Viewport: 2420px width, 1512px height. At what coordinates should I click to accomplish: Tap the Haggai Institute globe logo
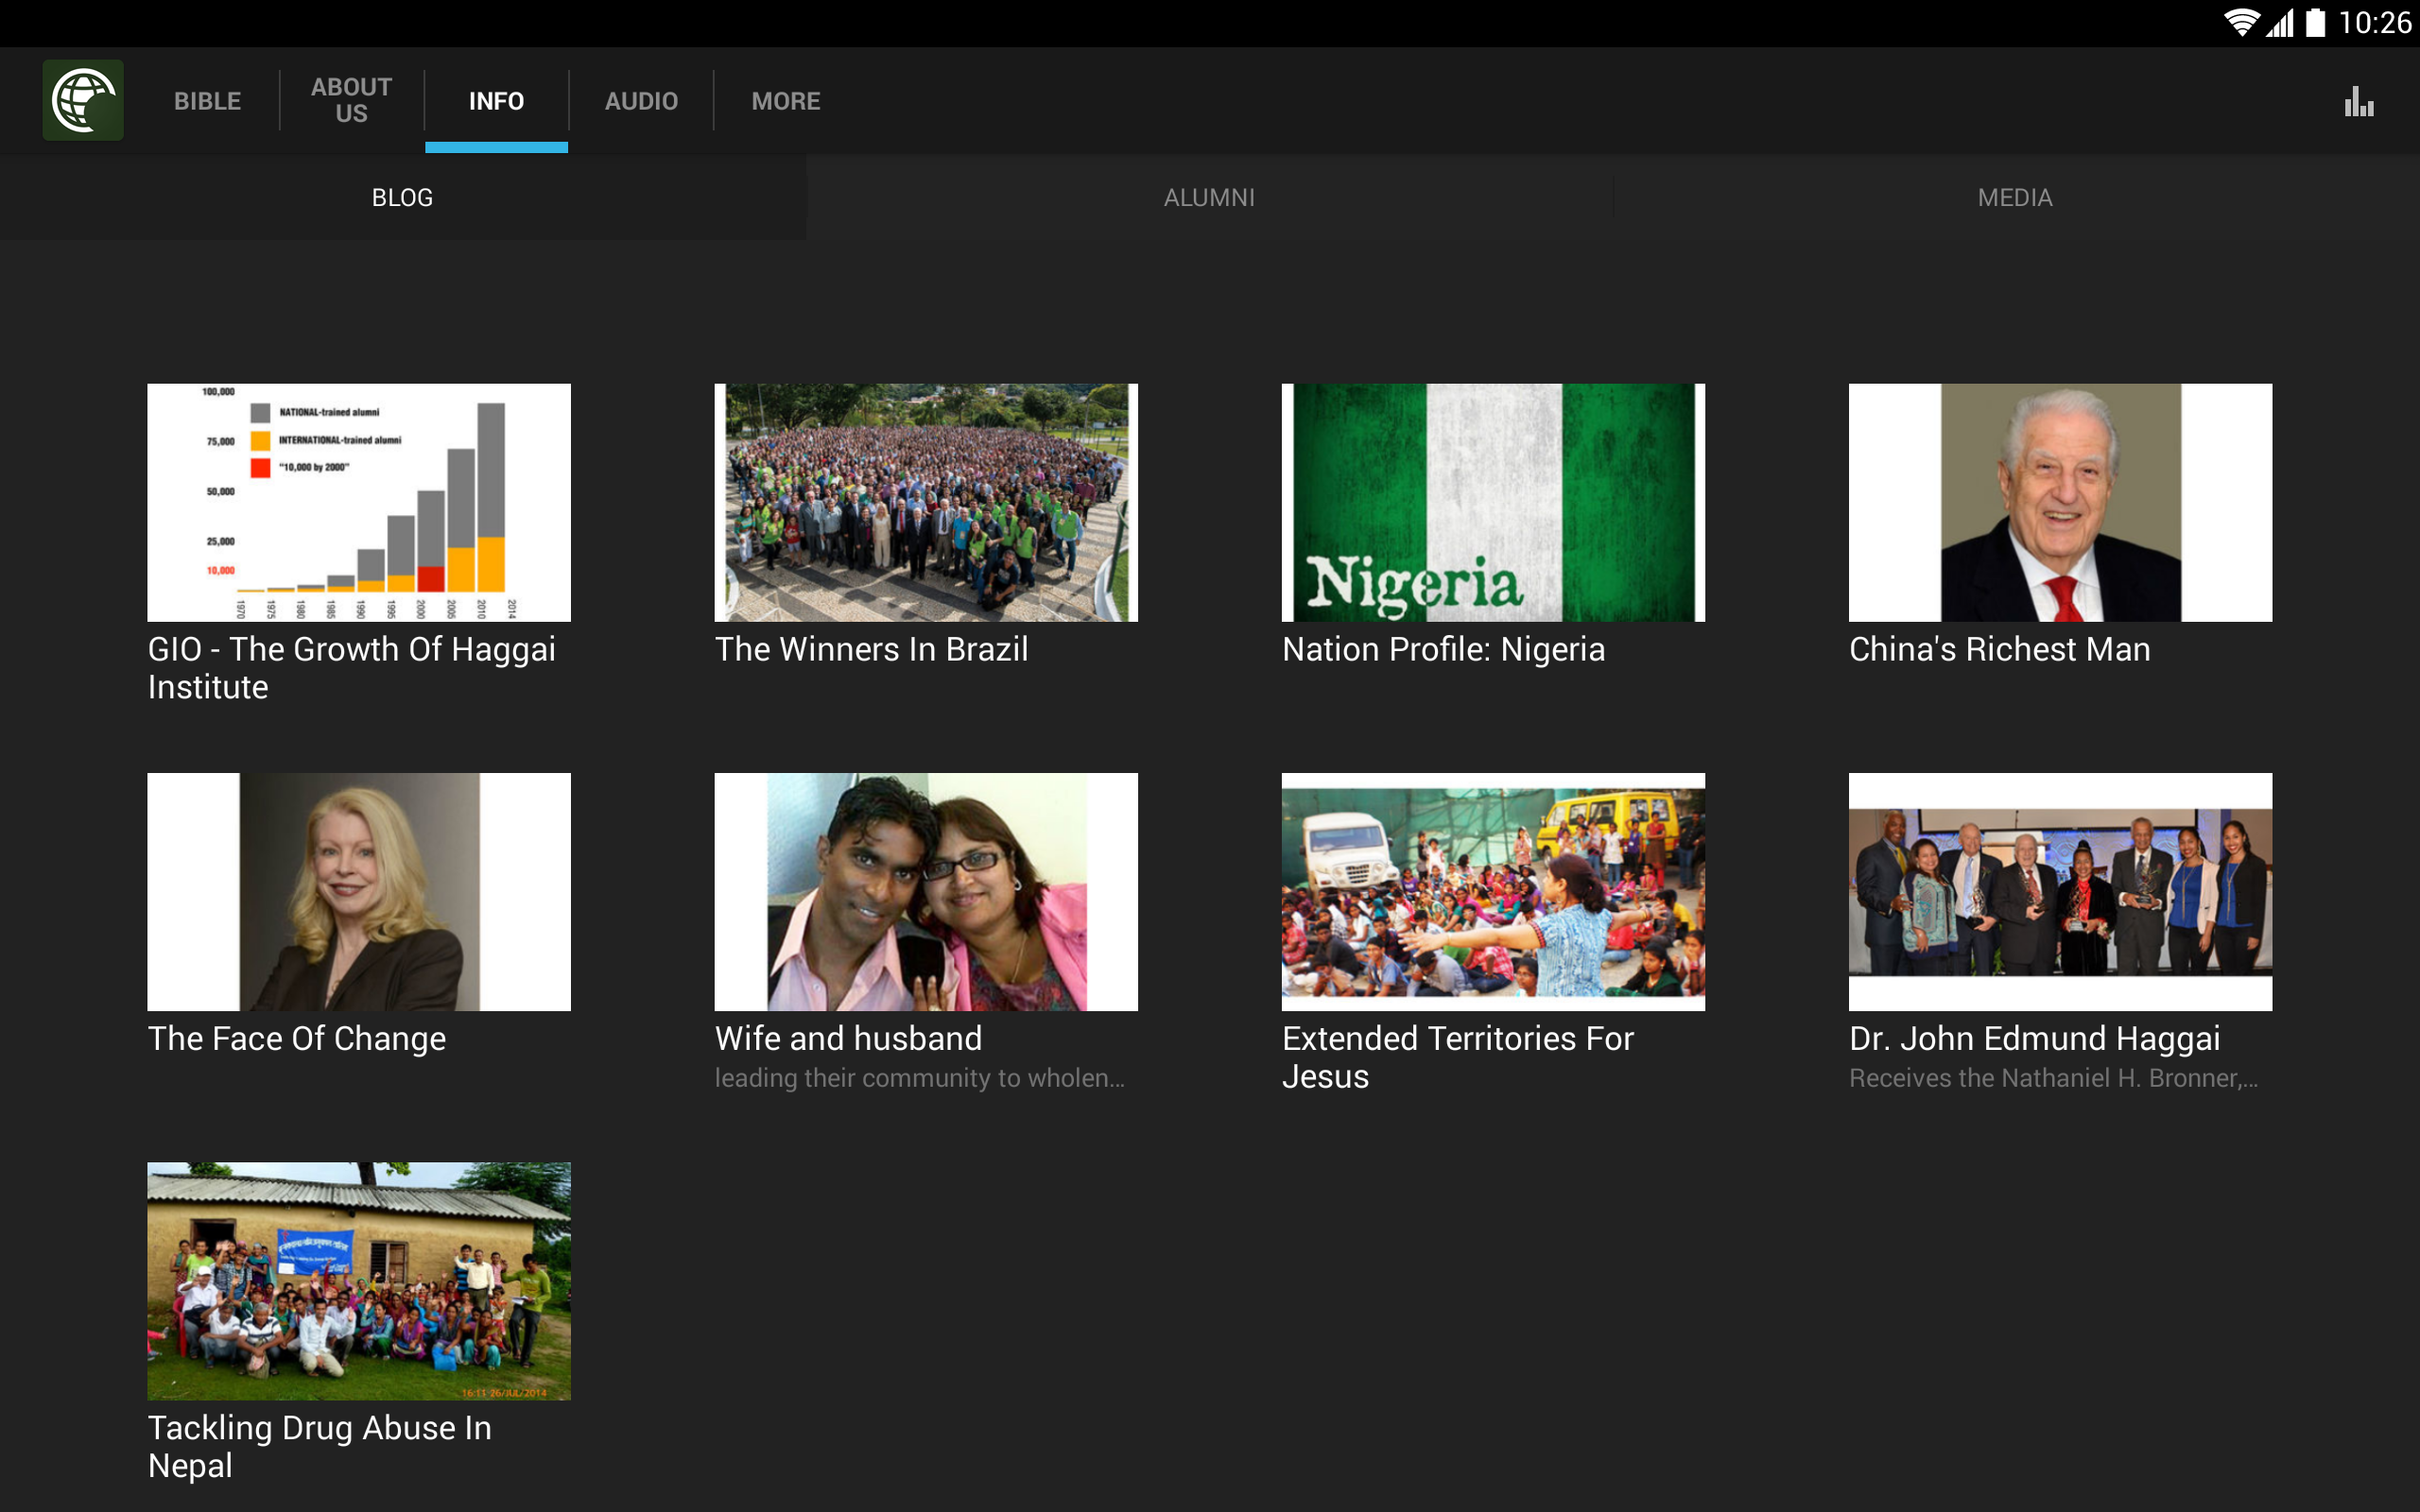click(x=83, y=100)
